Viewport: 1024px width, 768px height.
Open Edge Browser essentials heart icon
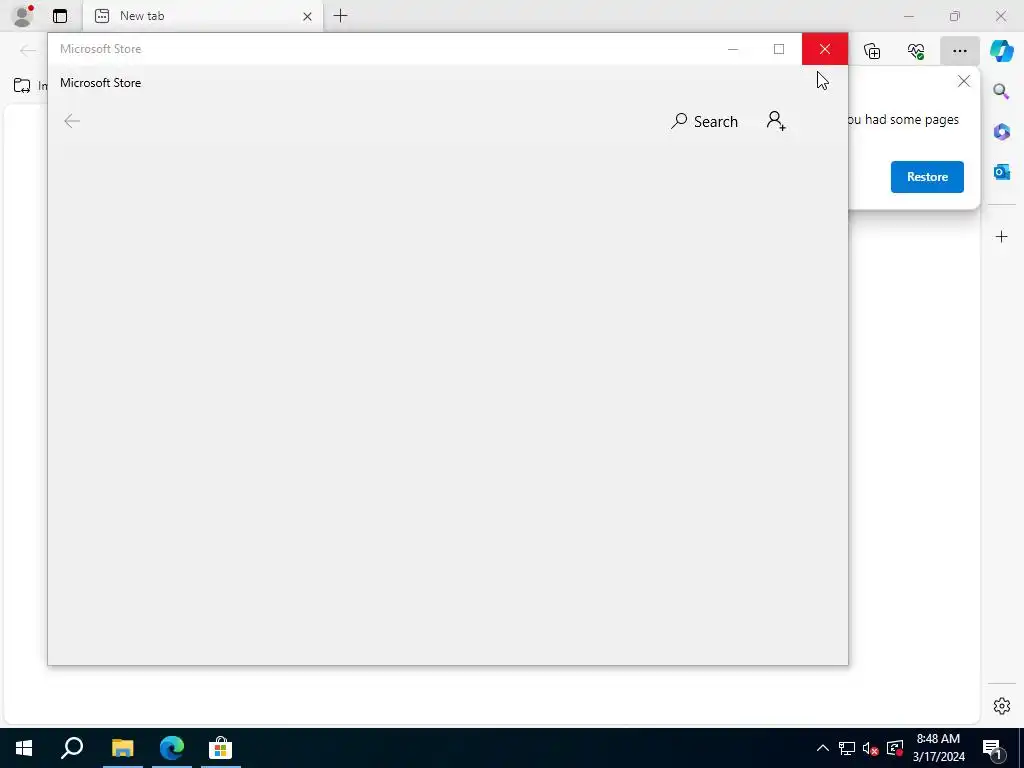tap(916, 51)
